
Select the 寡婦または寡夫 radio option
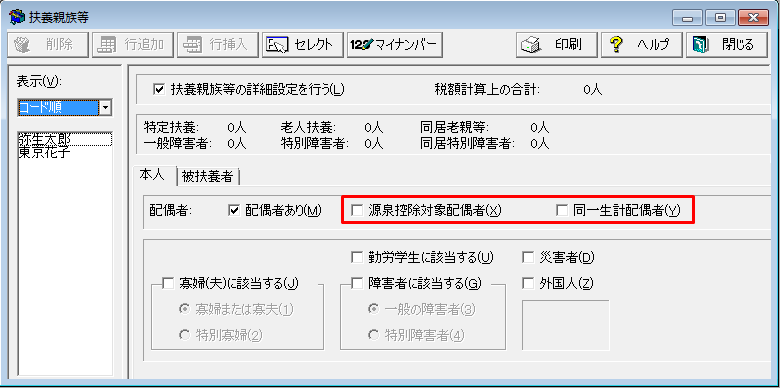coord(184,309)
